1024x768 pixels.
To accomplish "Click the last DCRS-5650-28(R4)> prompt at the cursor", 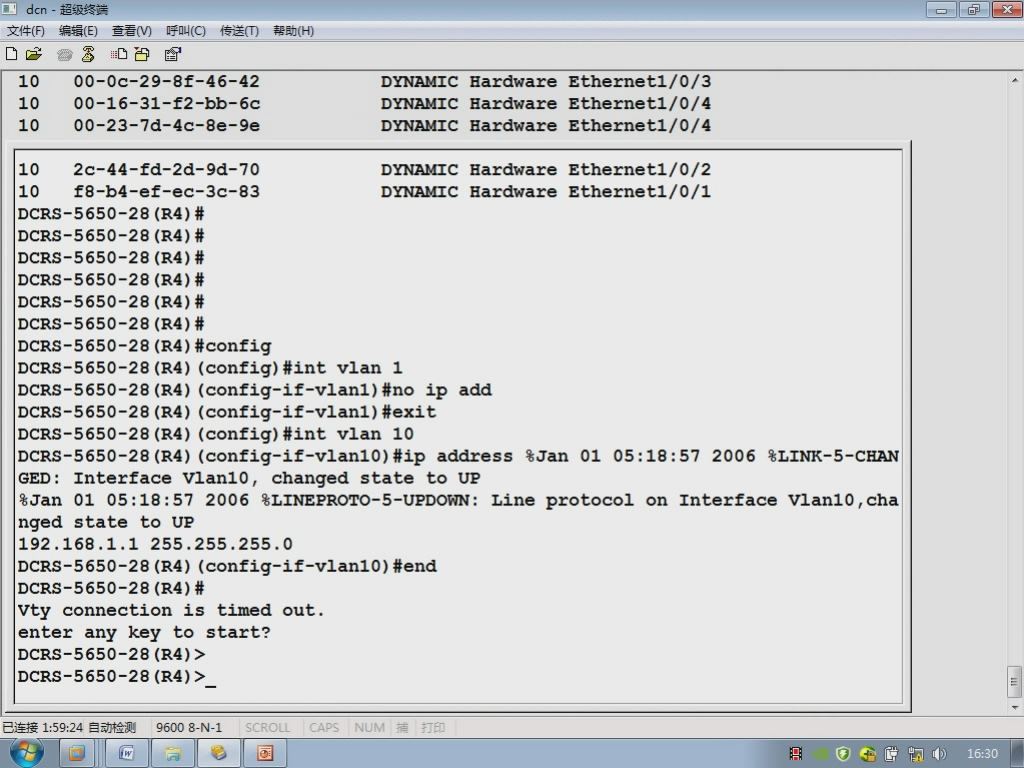I will click(112, 677).
